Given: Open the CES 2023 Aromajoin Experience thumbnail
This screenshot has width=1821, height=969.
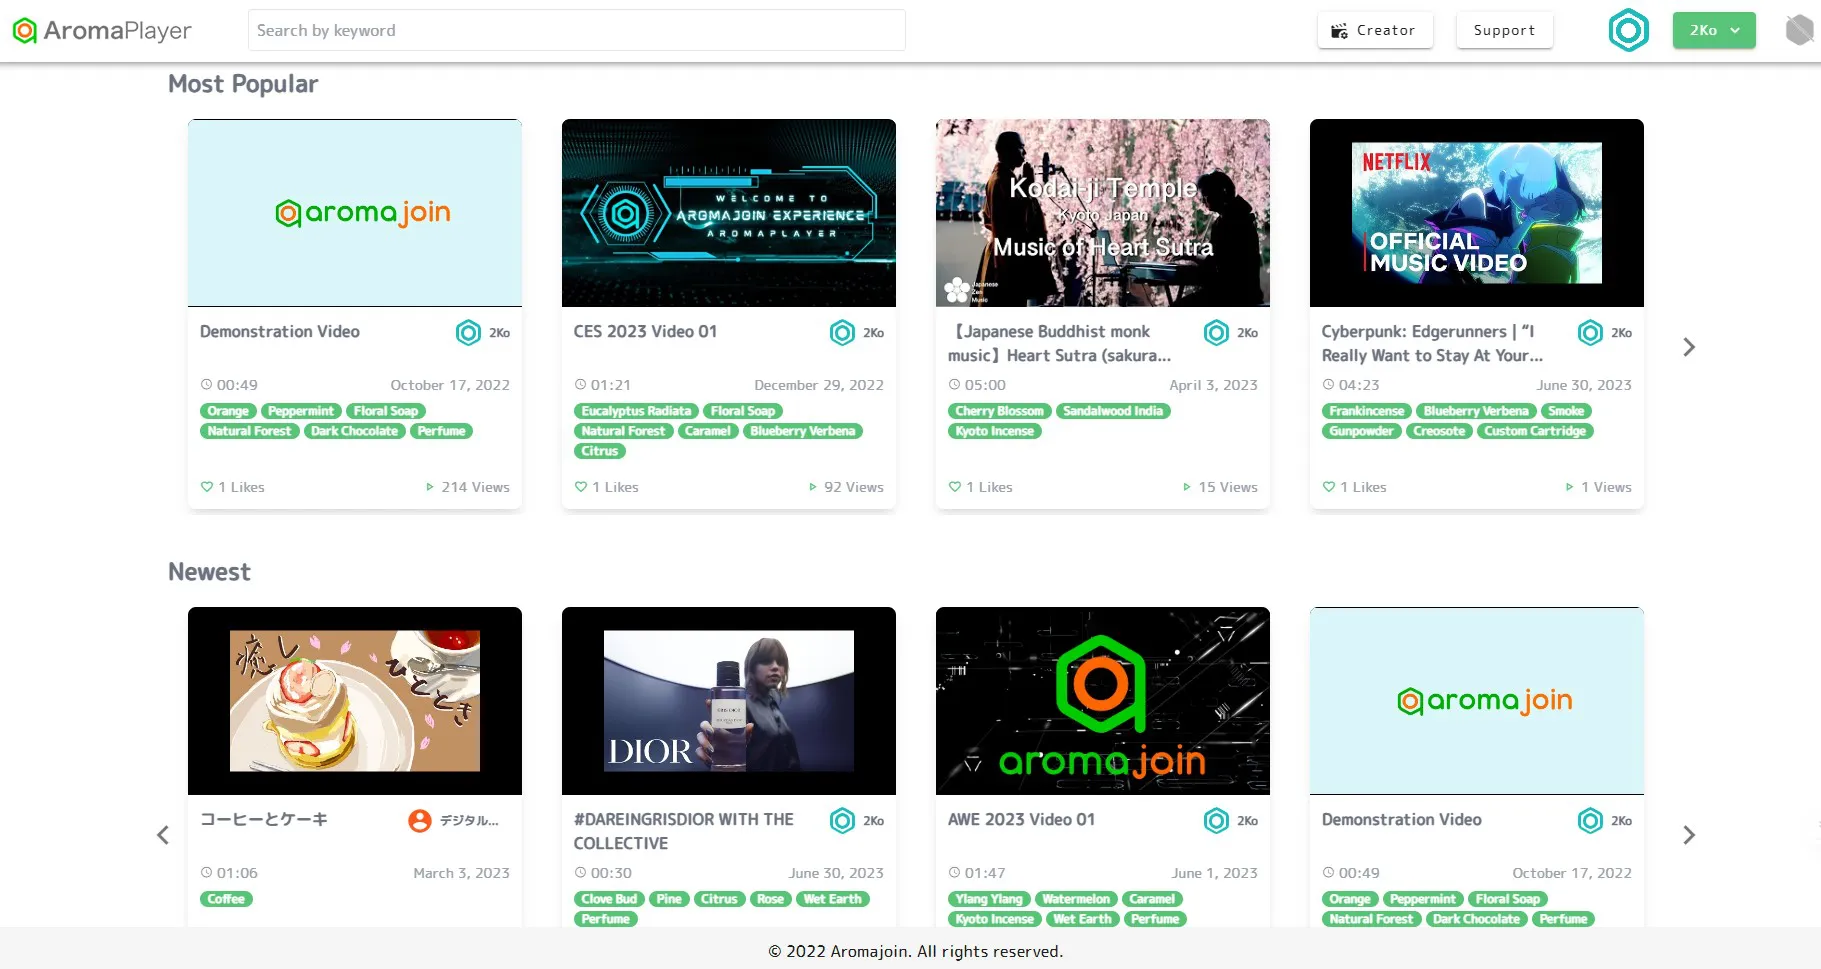Looking at the screenshot, I should [729, 213].
